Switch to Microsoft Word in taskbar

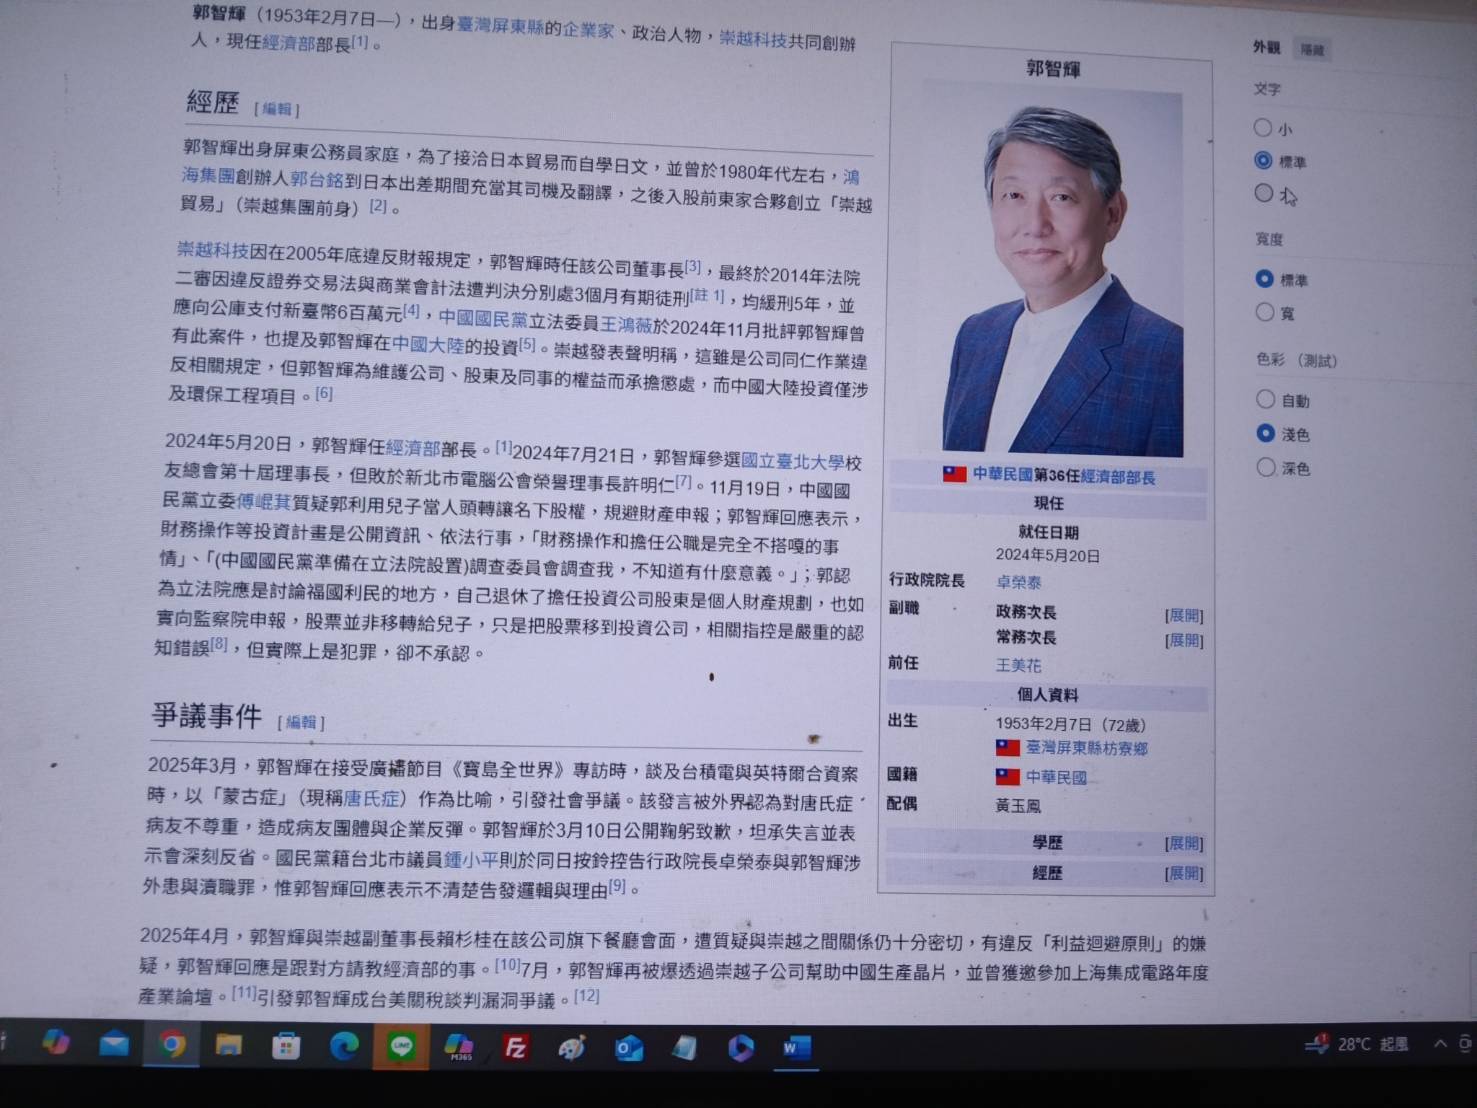coord(796,1049)
